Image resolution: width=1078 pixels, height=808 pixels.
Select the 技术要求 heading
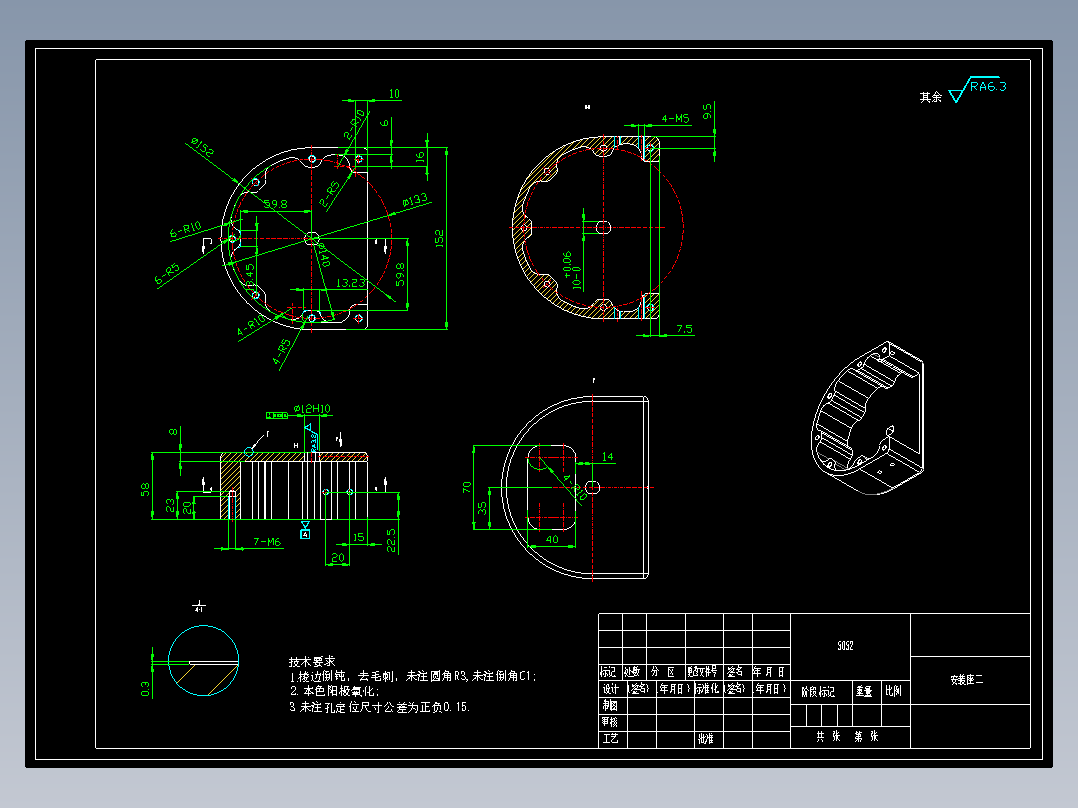coord(311,662)
